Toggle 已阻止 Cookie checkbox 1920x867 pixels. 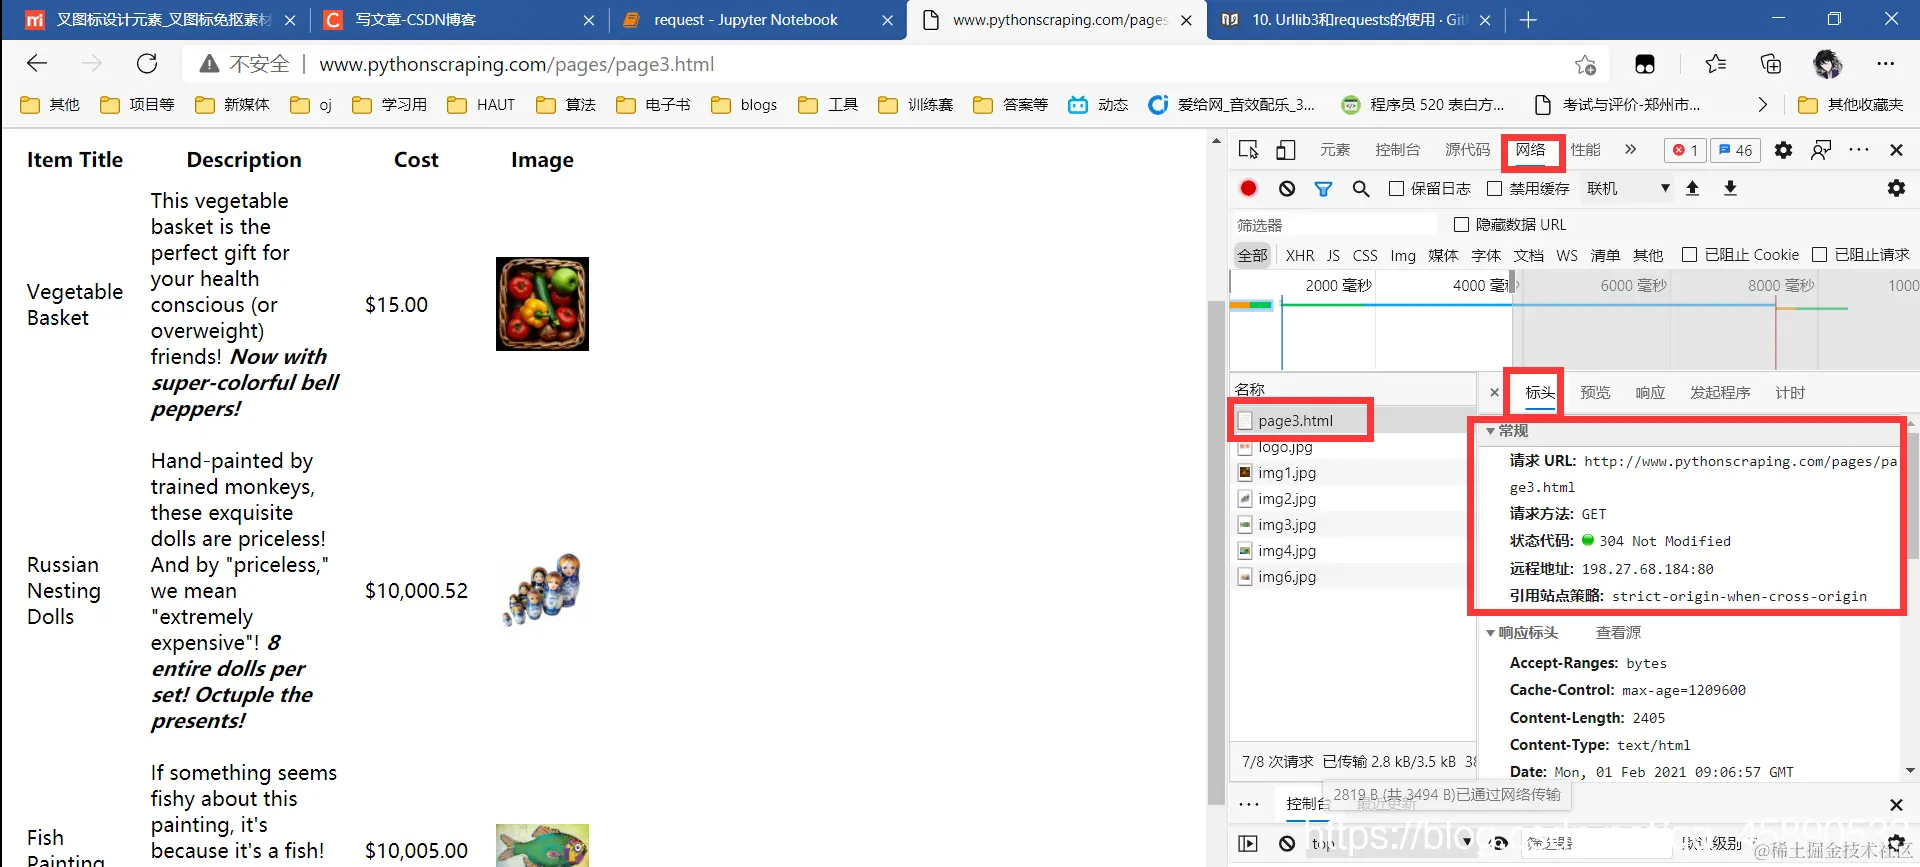[1689, 255]
